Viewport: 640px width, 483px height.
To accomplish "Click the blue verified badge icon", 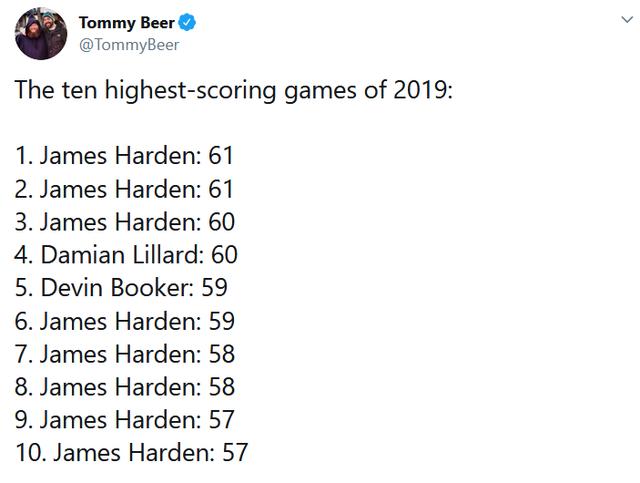I will pyautogui.click(x=187, y=22).
